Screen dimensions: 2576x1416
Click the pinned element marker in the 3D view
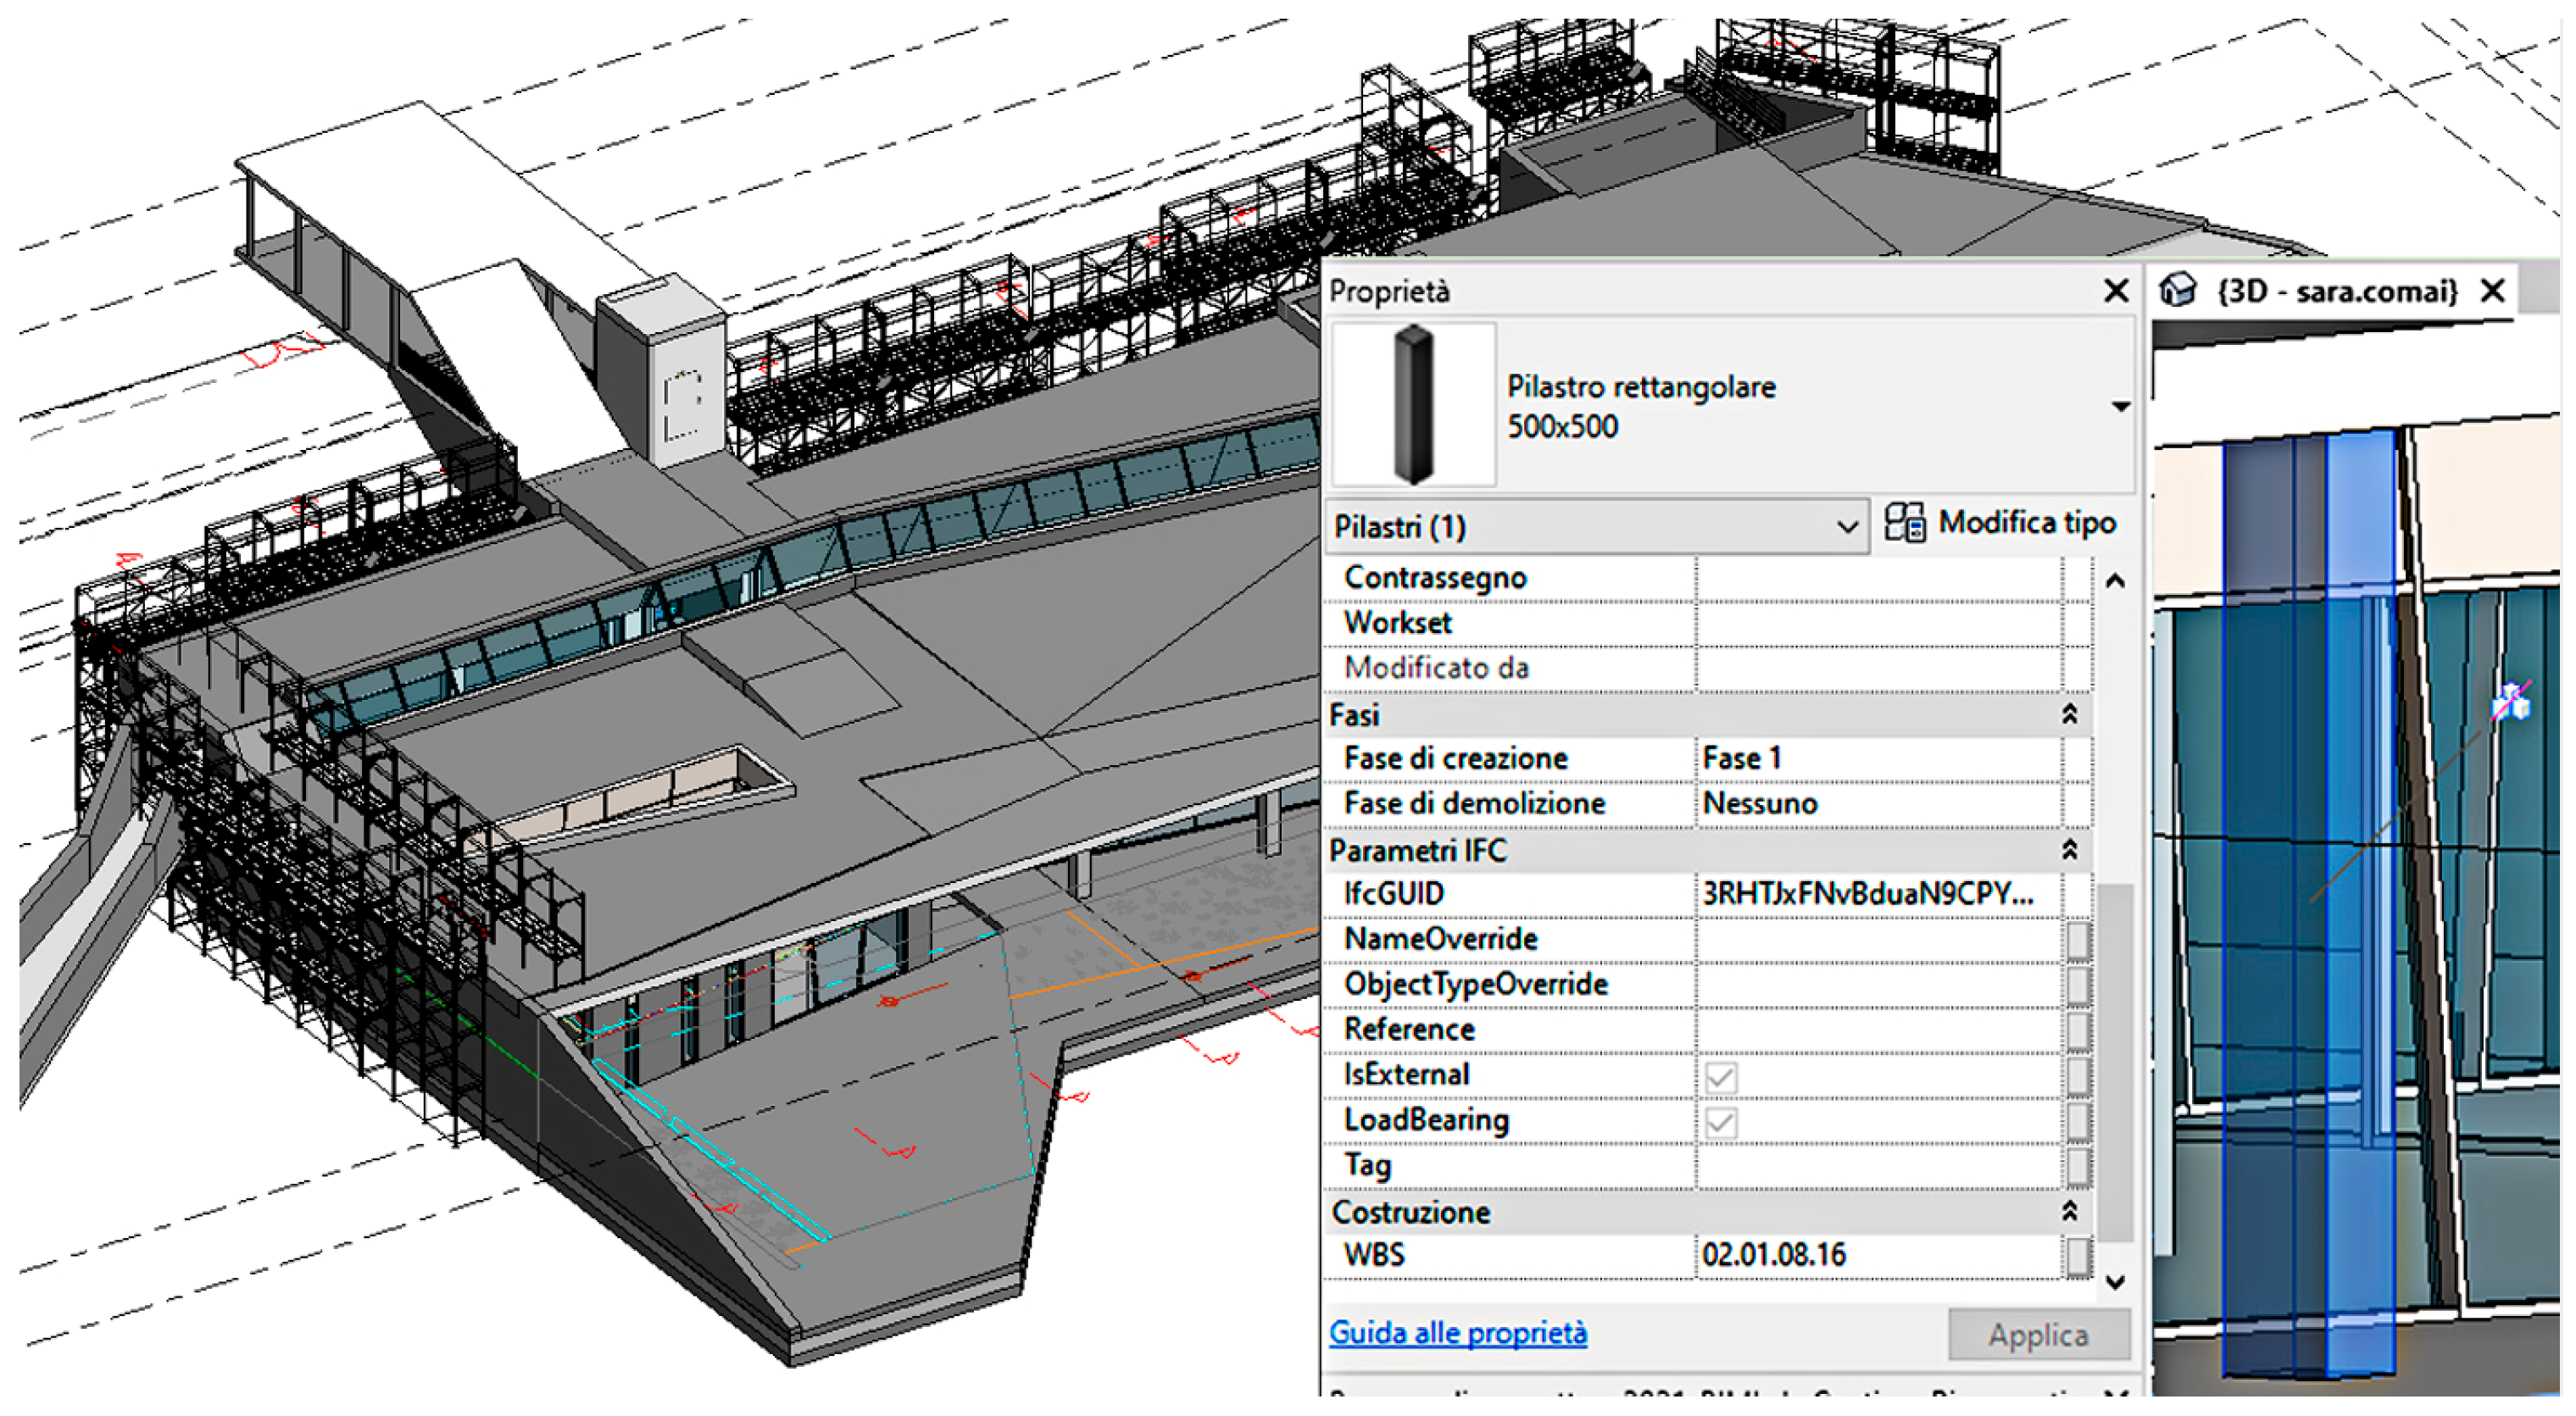[2512, 702]
